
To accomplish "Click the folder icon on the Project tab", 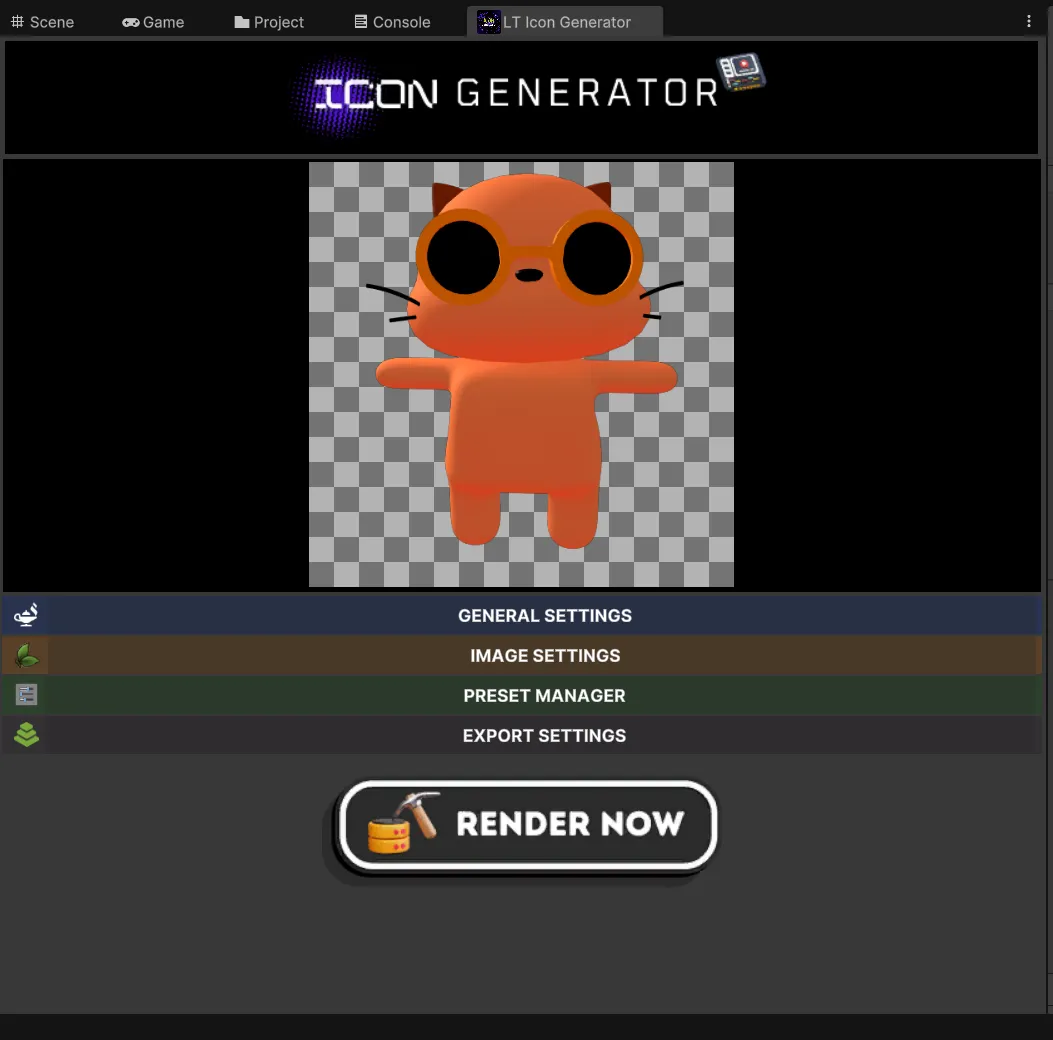I will point(241,21).
